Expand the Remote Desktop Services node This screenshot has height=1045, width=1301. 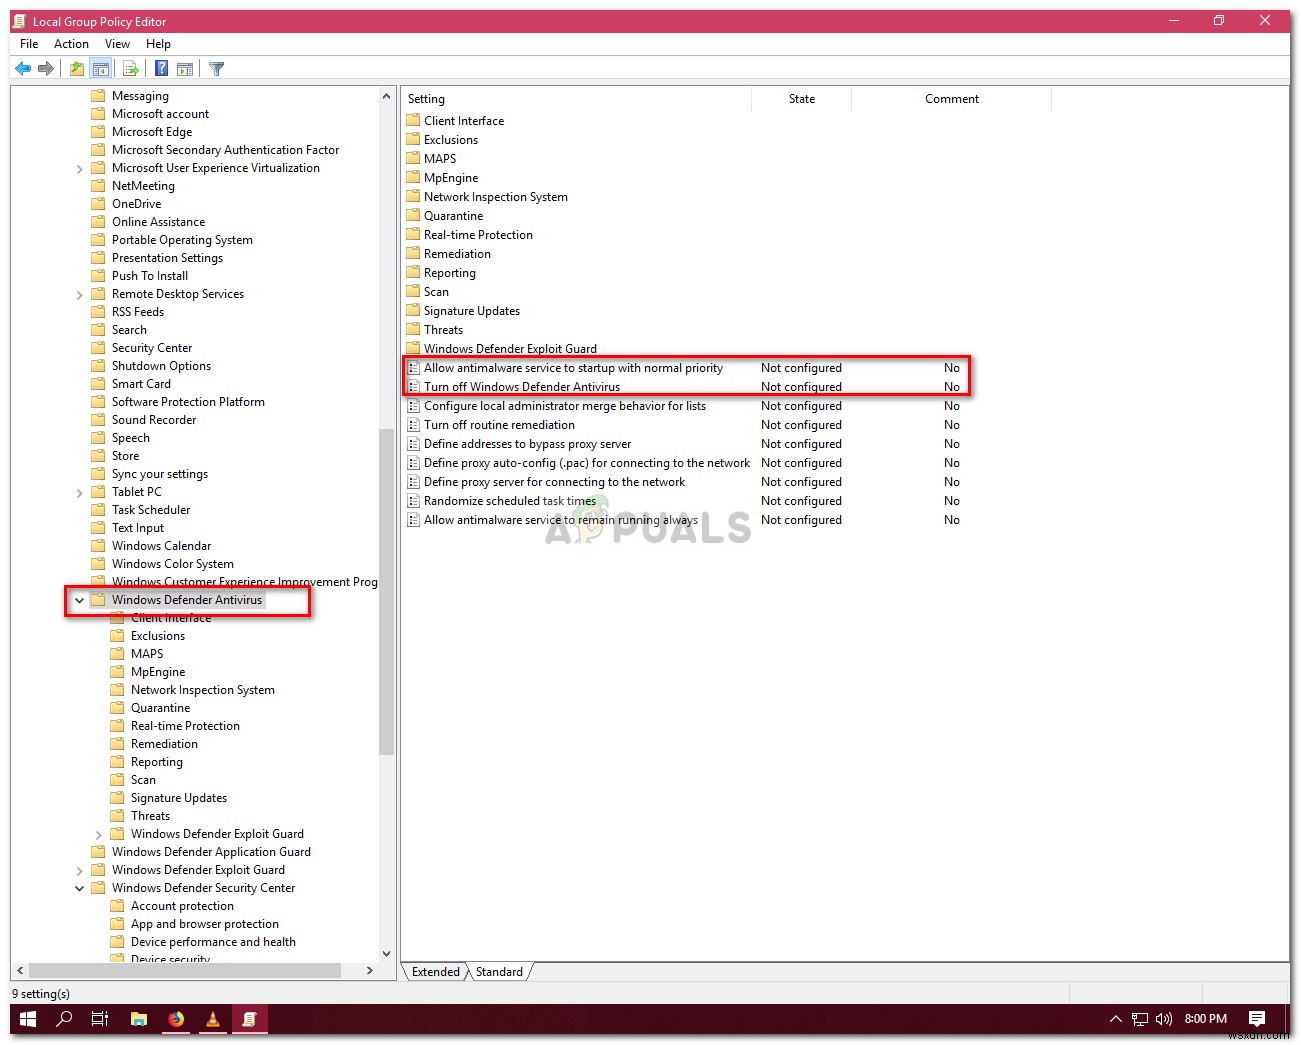[80, 293]
